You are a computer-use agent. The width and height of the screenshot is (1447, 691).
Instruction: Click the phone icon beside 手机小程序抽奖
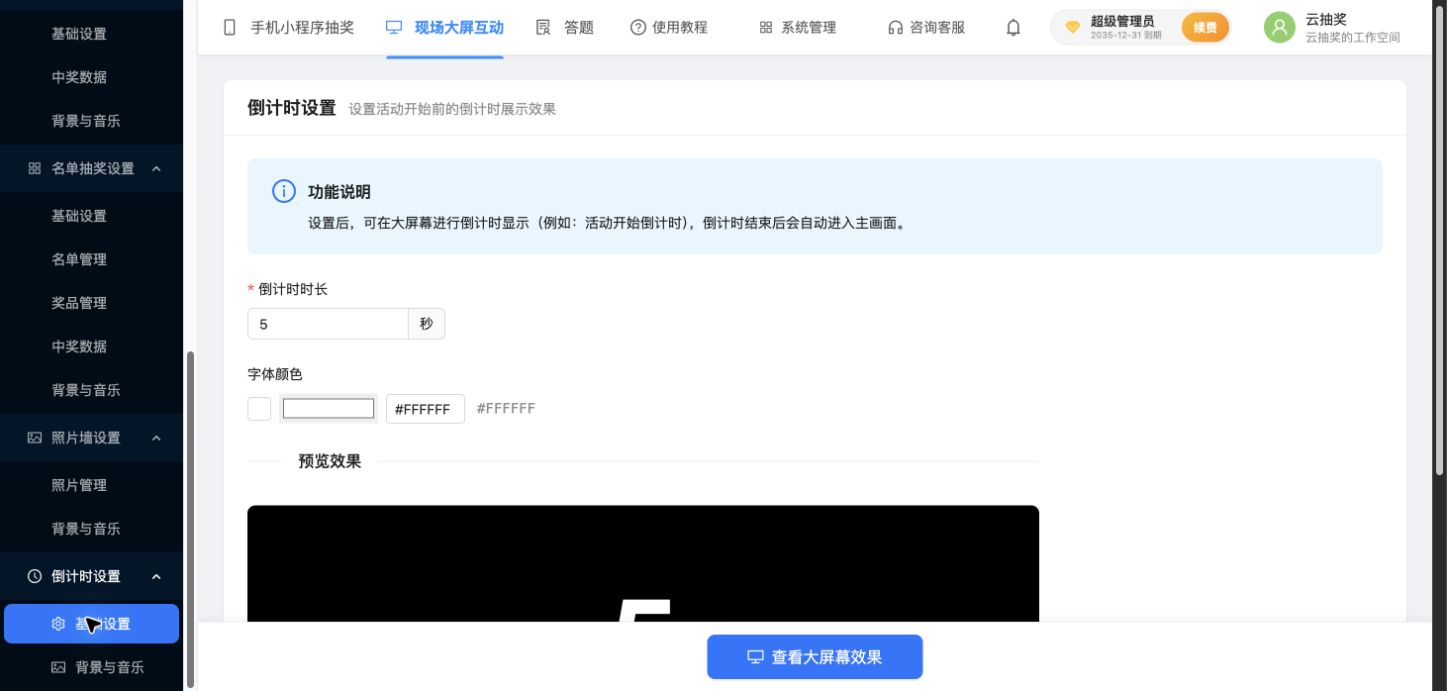(x=230, y=28)
